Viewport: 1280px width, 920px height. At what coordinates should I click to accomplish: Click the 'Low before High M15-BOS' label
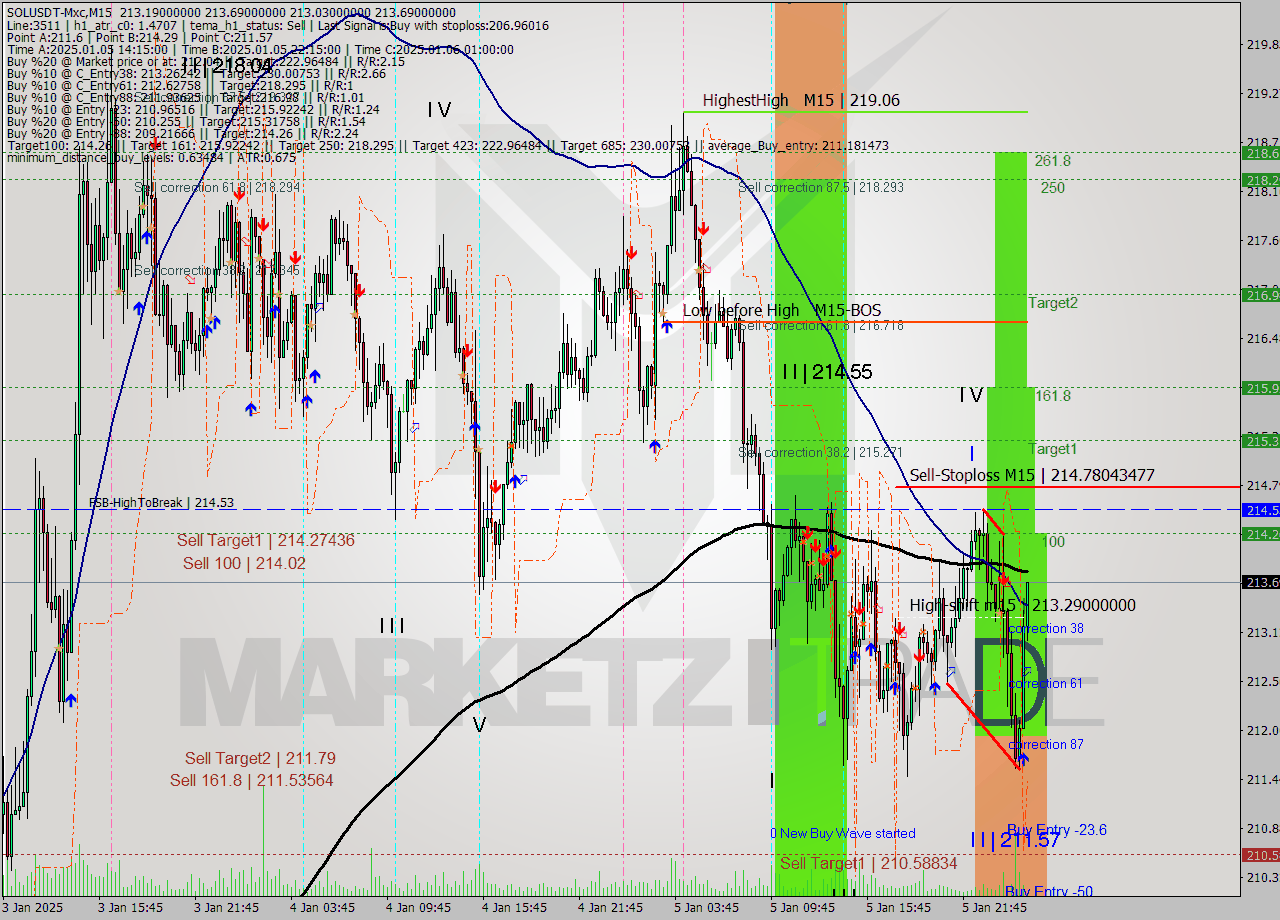coord(782,311)
